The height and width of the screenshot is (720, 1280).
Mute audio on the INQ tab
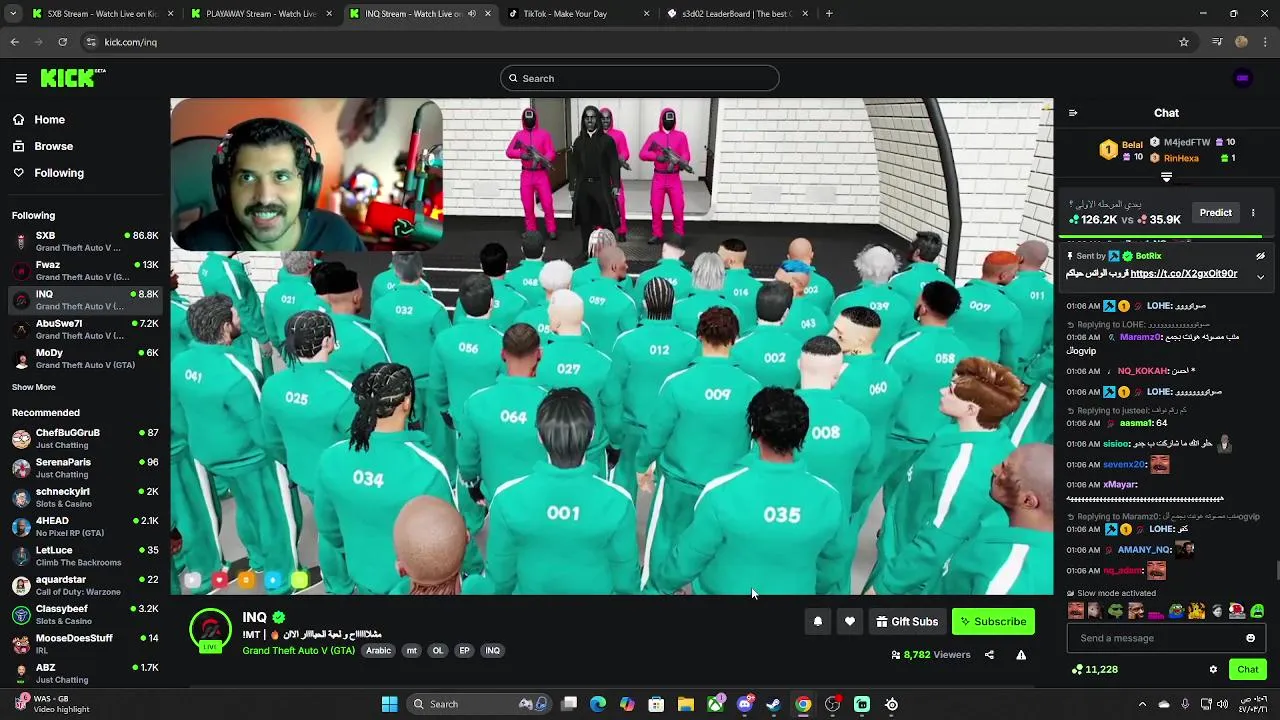472,14
